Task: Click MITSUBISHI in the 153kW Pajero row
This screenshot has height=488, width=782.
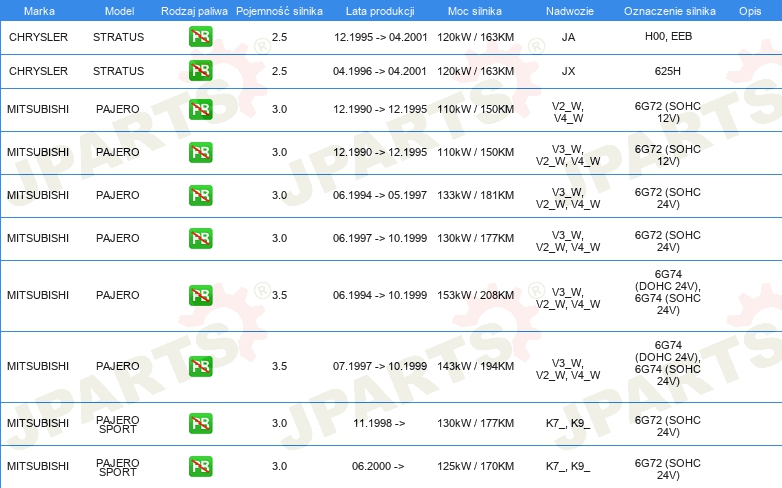Action: point(38,295)
